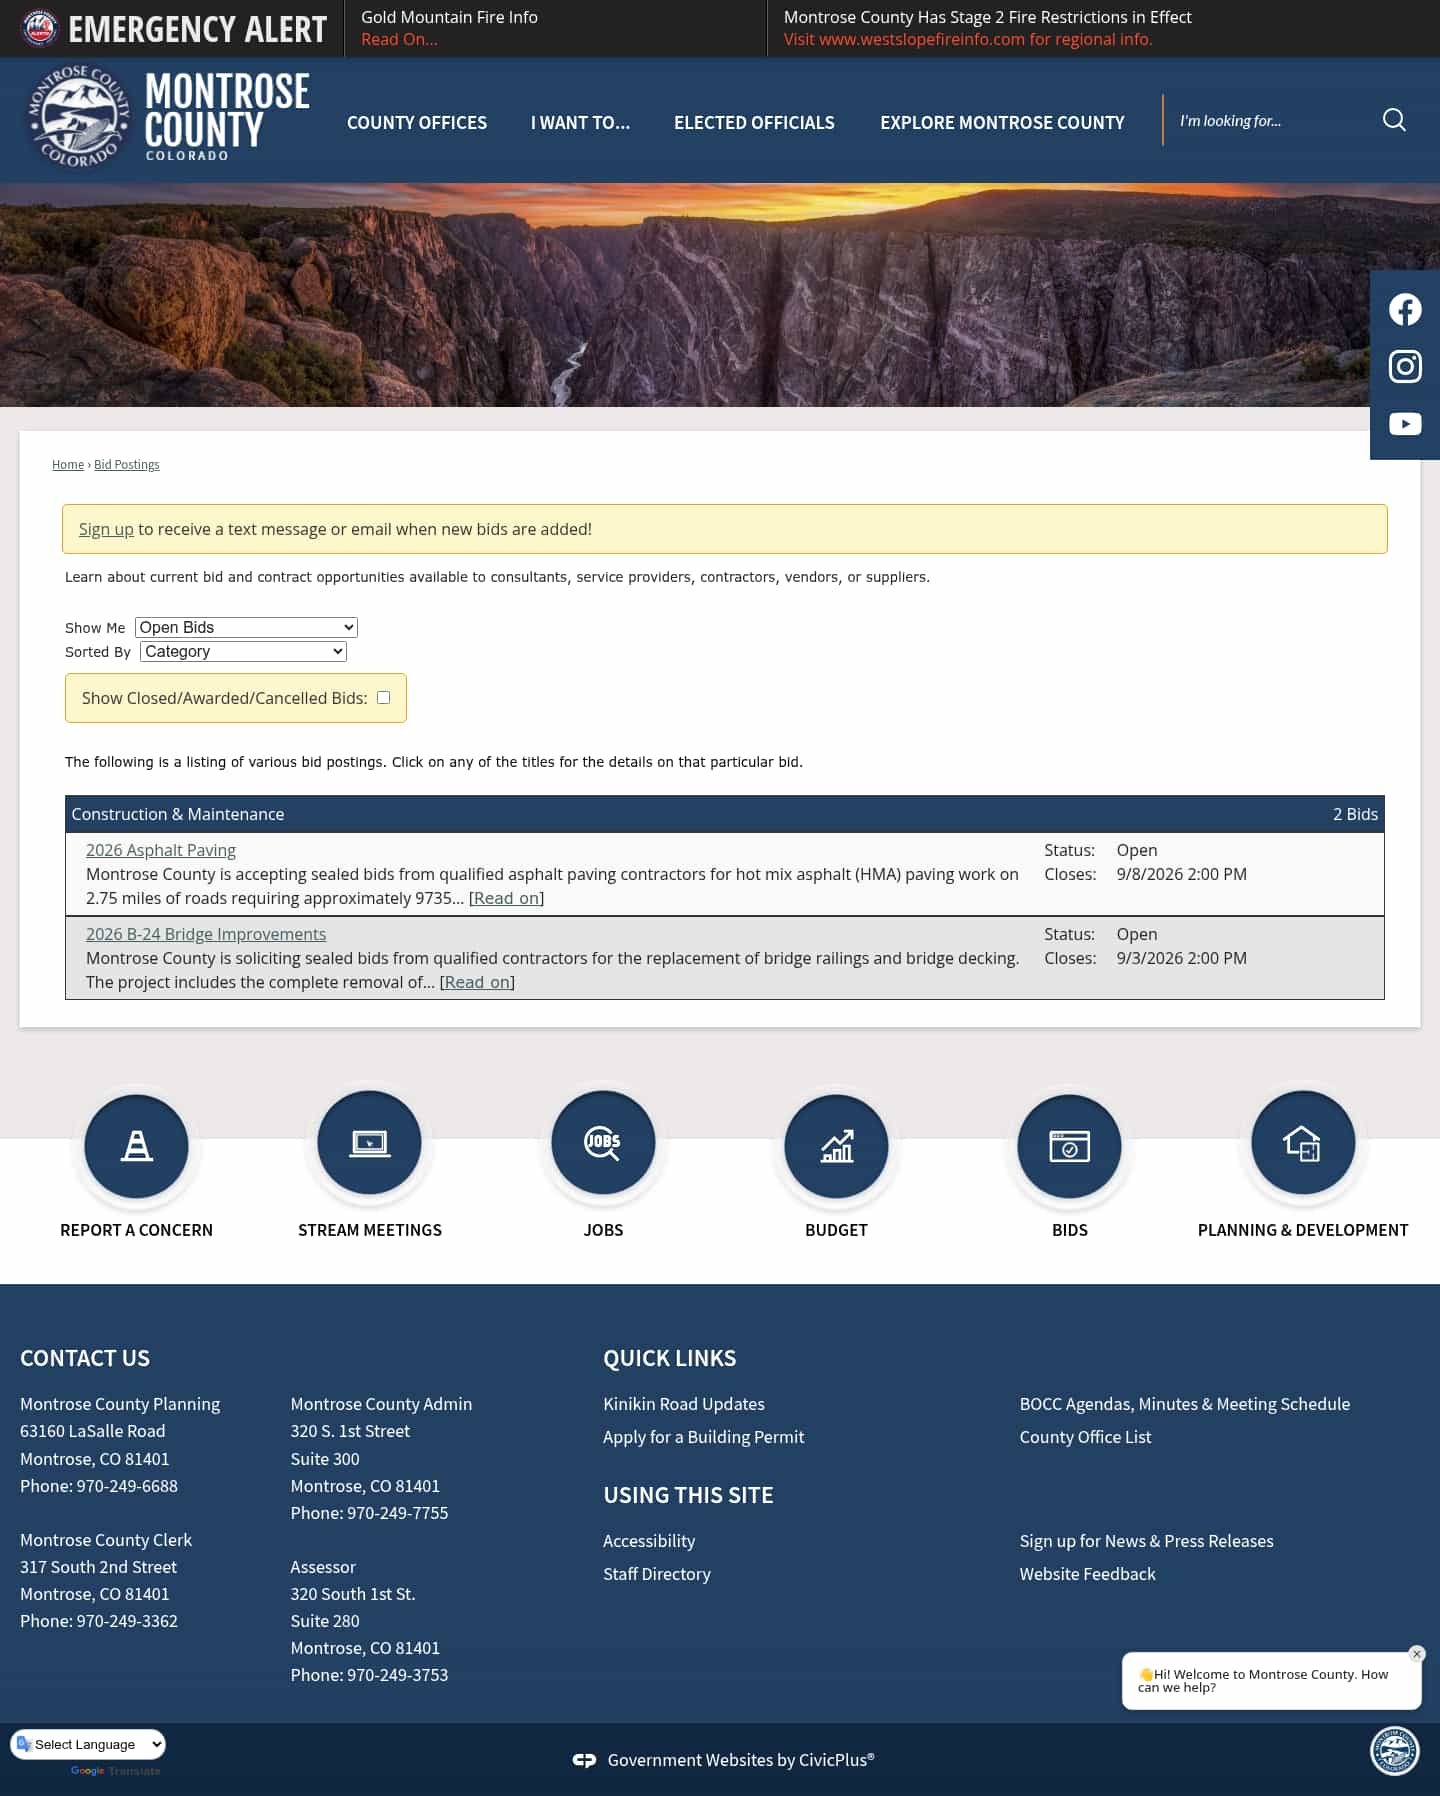1440x1796 pixels.
Task: Click the Admin phone 970-249-7755
Action: point(397,1513)
